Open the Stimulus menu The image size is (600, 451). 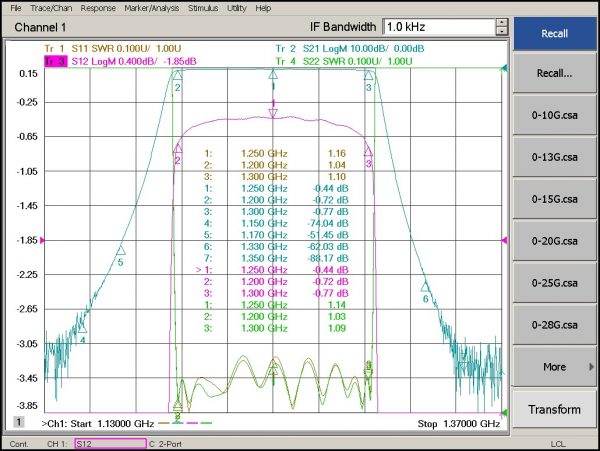pyautogui.click(x=203, y=8)
